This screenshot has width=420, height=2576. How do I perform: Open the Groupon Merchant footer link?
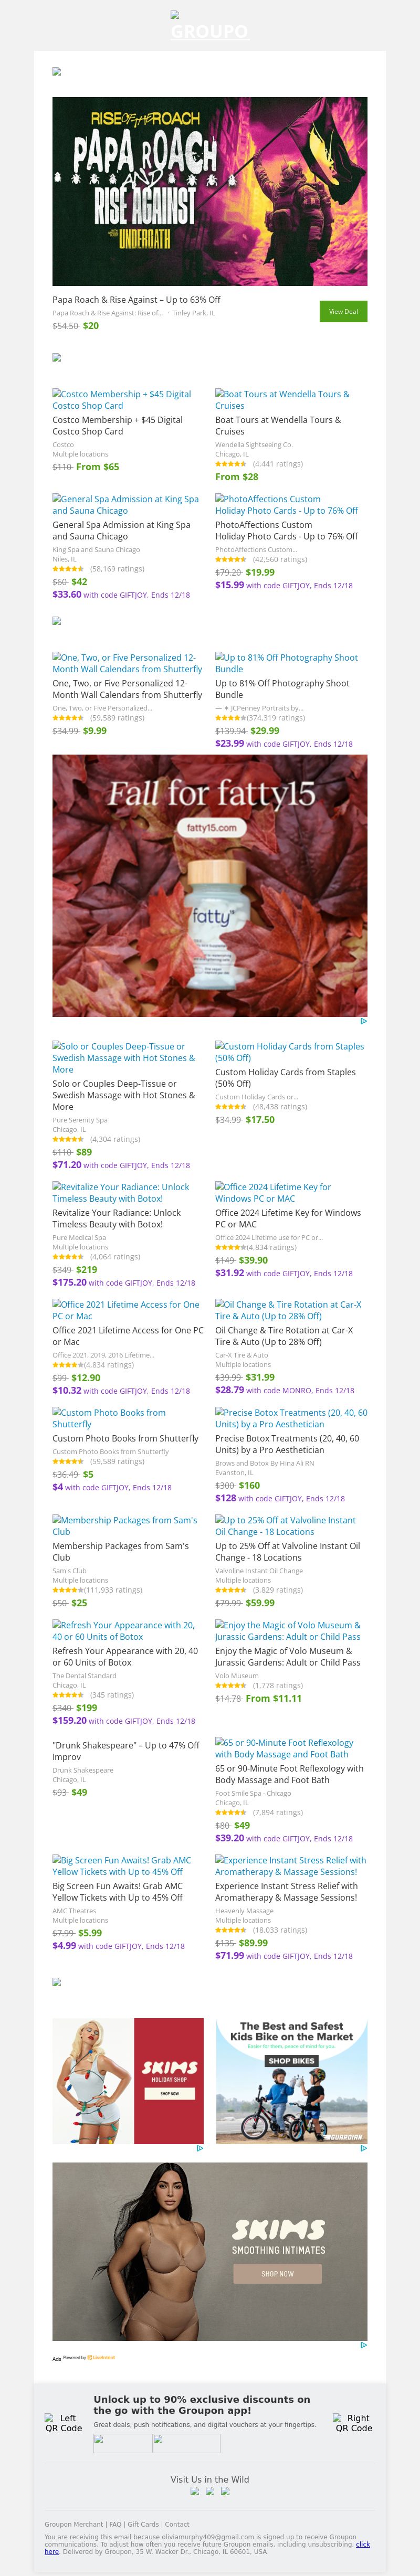(73, 2524)
